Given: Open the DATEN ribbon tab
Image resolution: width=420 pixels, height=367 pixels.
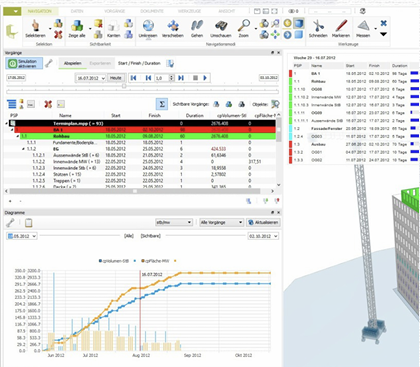Looking at the screenshot, I should click(x=77, y=11).
